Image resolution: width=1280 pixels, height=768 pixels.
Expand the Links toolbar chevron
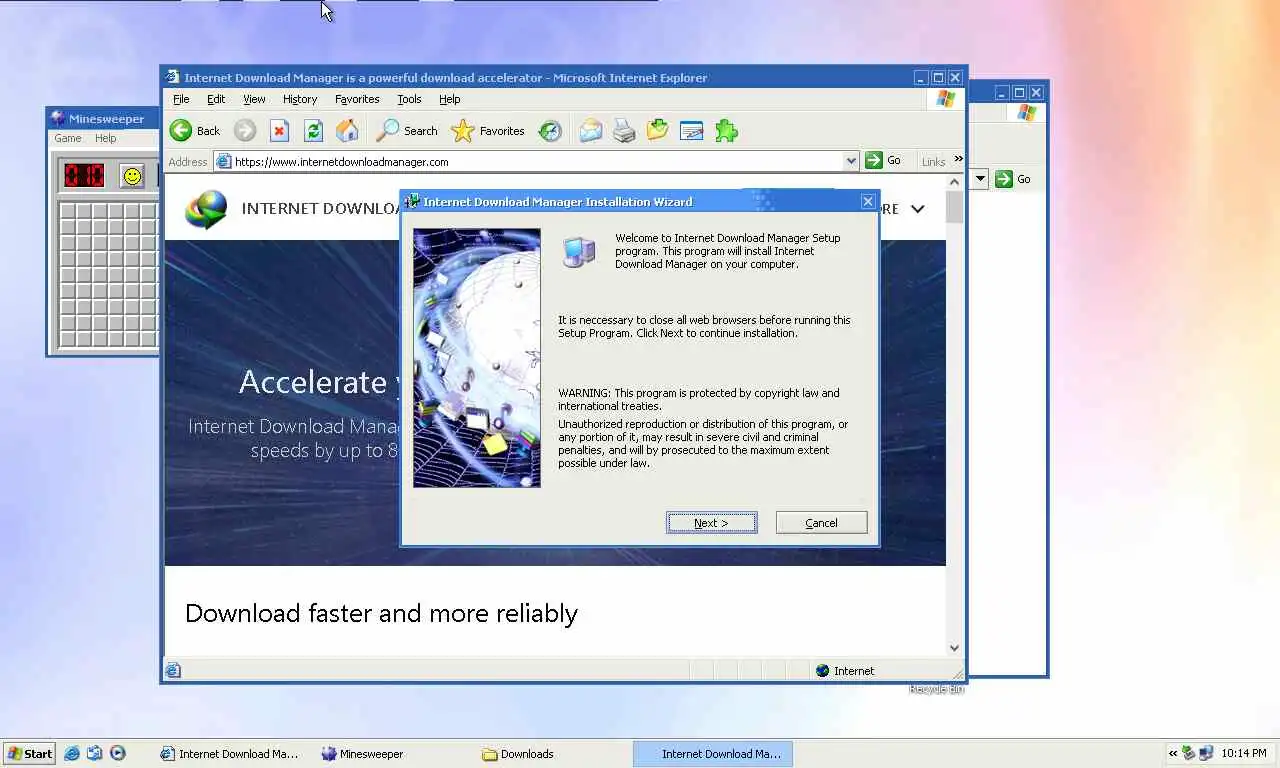pyautogui.click(x=958, y=159)
